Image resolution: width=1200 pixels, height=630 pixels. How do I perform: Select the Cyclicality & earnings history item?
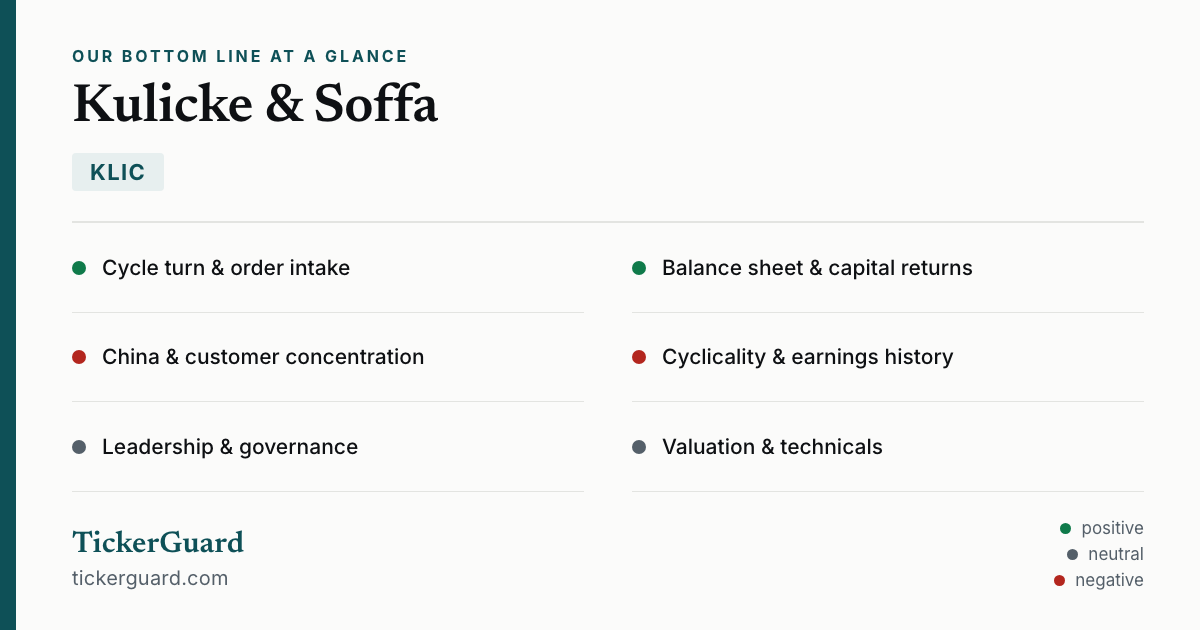point(888,357)
